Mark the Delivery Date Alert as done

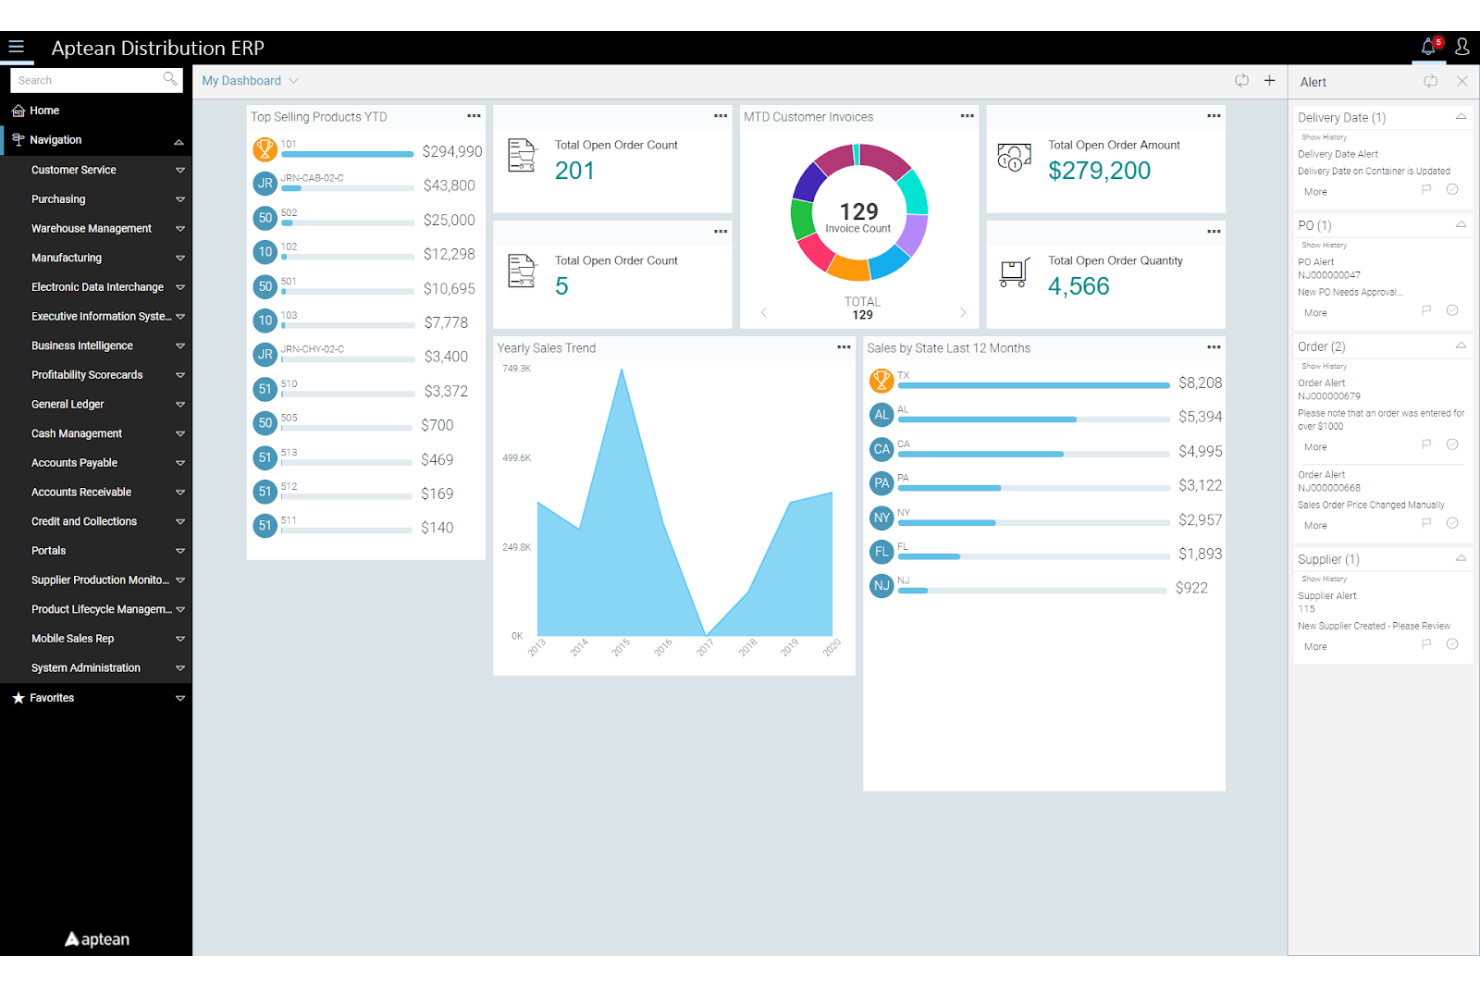pyautogui.click(x=1453, y=190)
